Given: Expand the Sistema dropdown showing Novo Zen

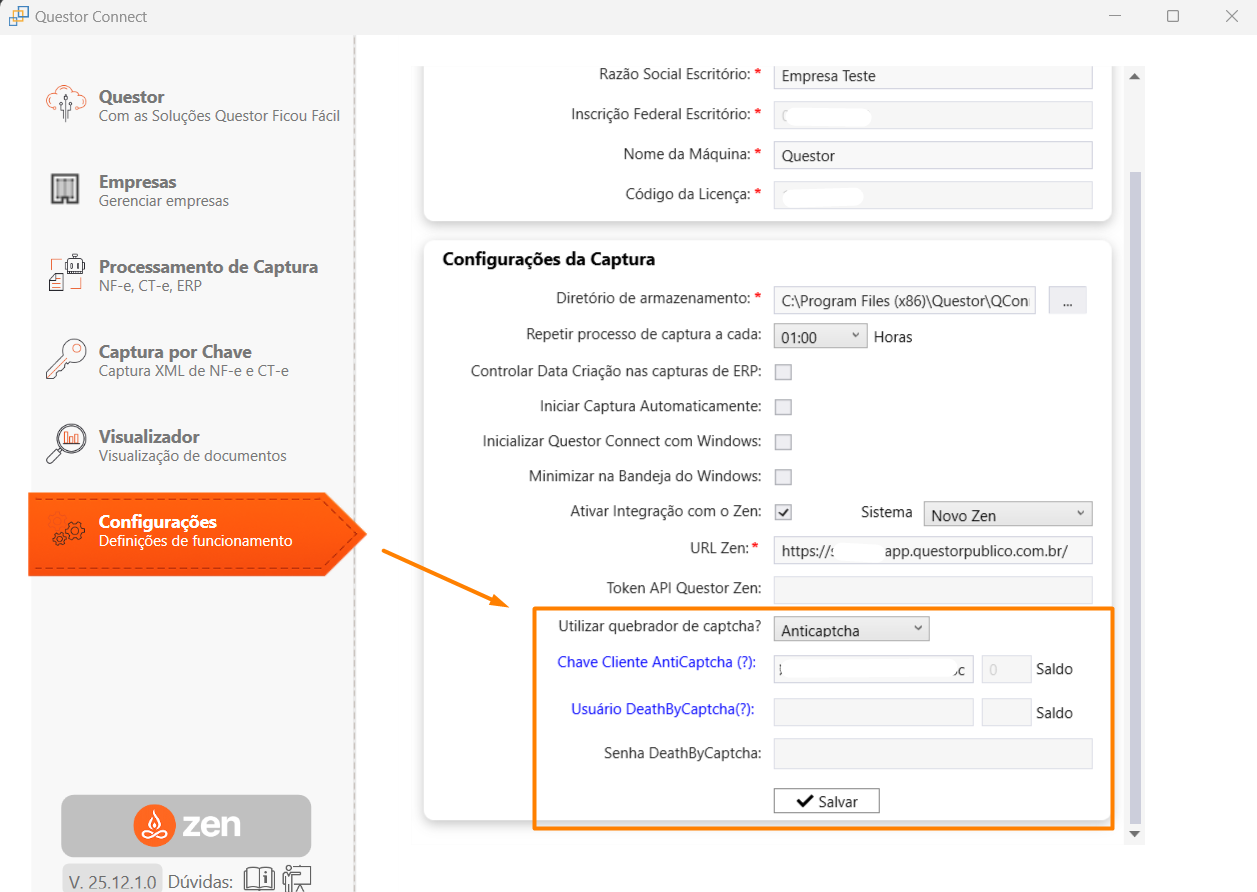Looking at the screenshot, I should coord(1007,515).
